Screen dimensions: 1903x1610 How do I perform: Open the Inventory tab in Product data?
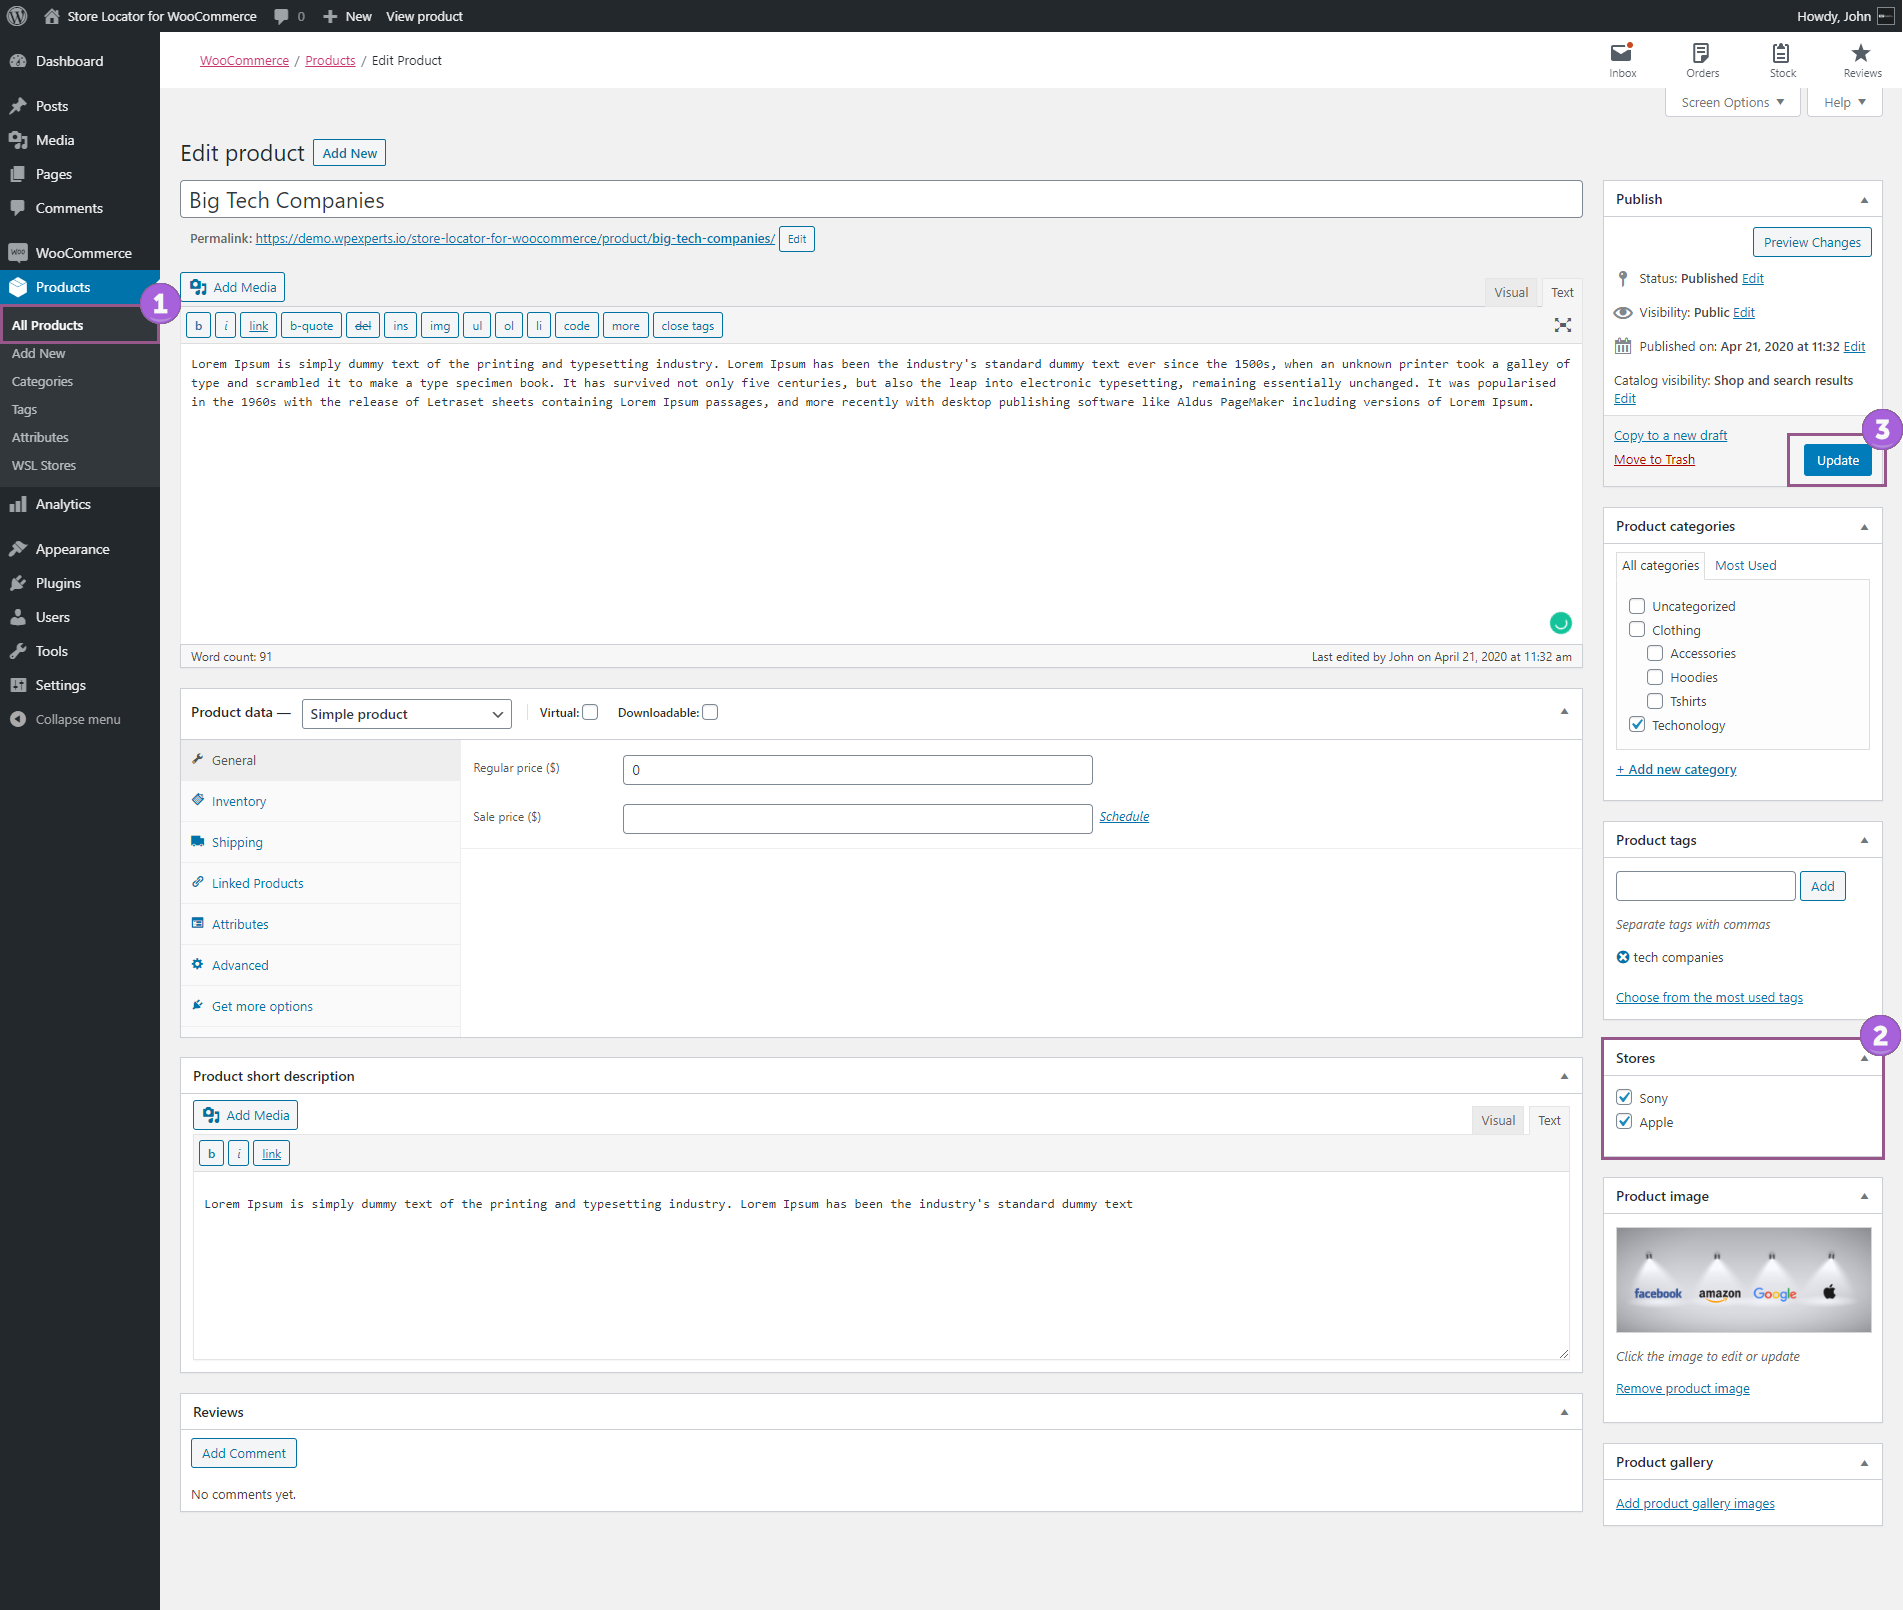click(238, 800)
